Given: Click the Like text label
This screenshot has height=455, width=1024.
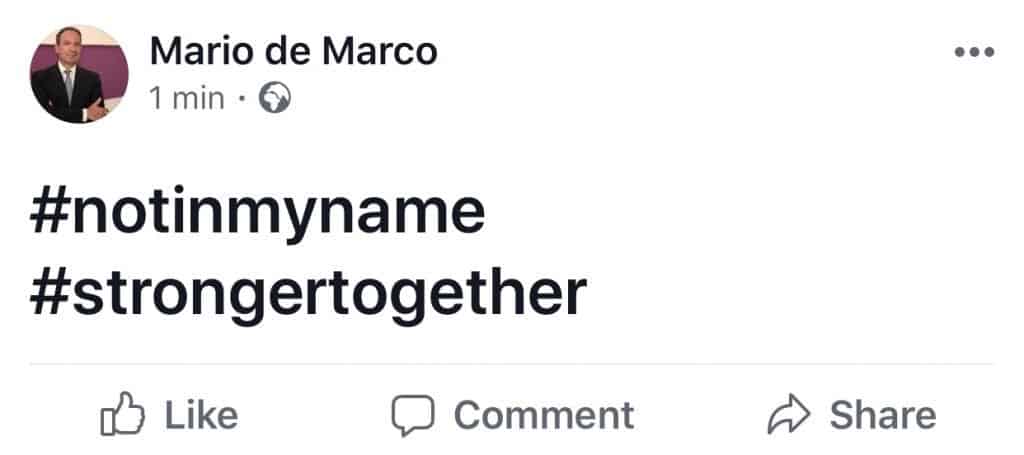Looking at the screenshot, I should click(201, 415).
